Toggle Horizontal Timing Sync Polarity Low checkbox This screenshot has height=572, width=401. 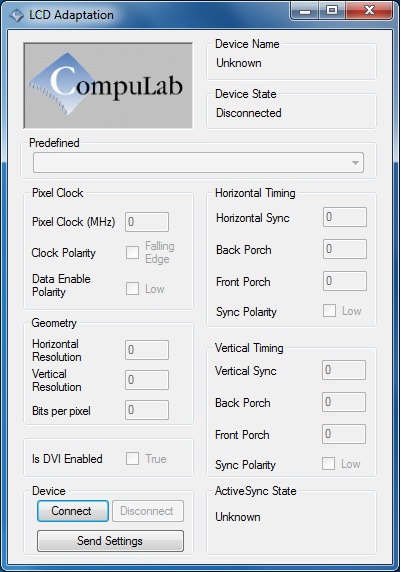329,311
